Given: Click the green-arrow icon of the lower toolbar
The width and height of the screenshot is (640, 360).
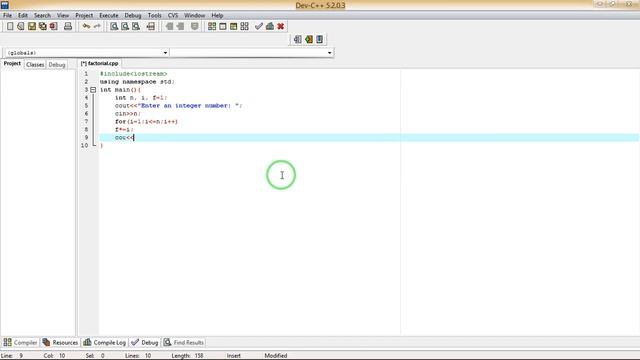Looking at the screenshot, I should 309,40.
